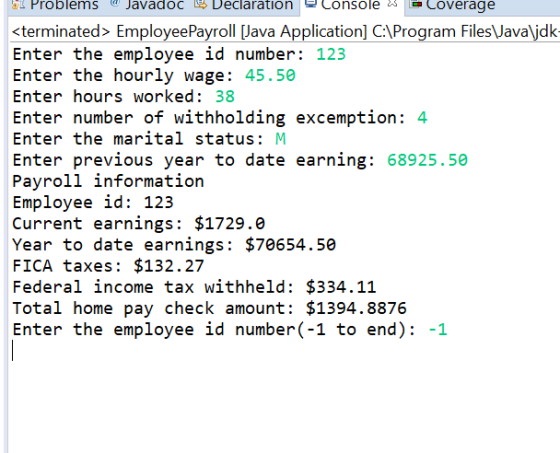The height and width of the screenshot is (453, 560).
Task: Click the Current earnings $1729.0 line
Action: (139, 224)
